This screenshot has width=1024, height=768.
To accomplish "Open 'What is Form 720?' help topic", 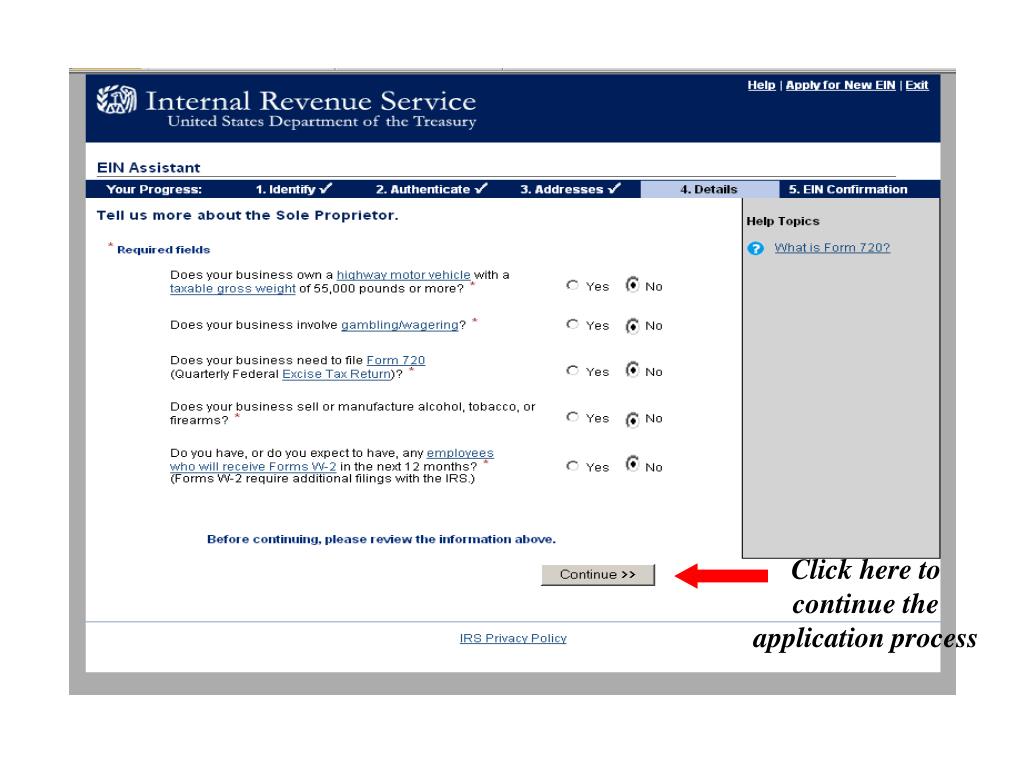I will click(832, 248).
